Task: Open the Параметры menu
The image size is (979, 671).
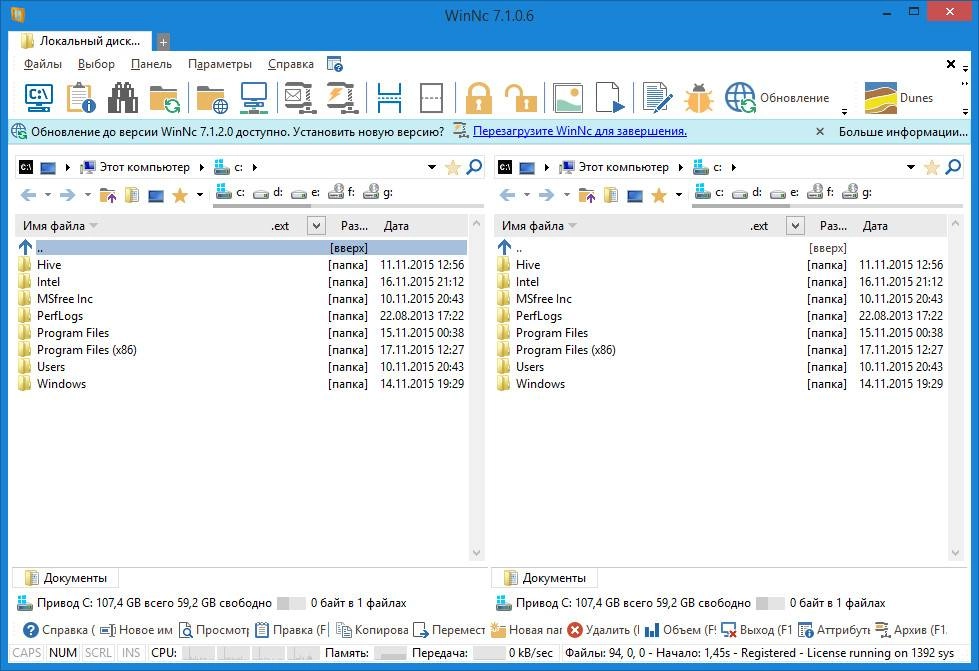Action: click(x=220, y=64)
